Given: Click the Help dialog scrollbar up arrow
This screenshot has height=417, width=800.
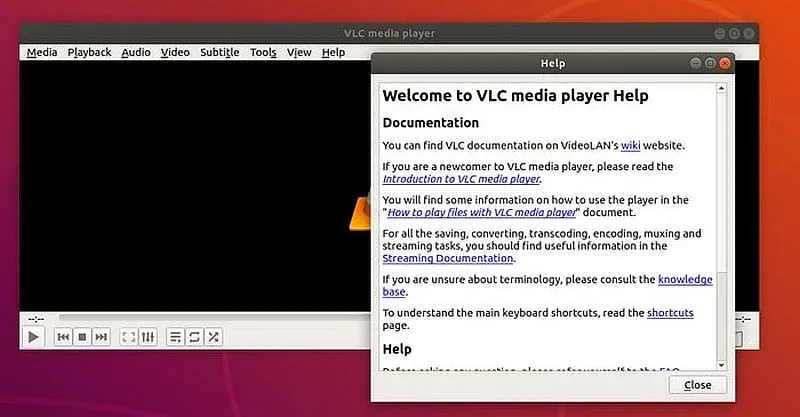Looking at the screenshot, I should tap(721, 89).
